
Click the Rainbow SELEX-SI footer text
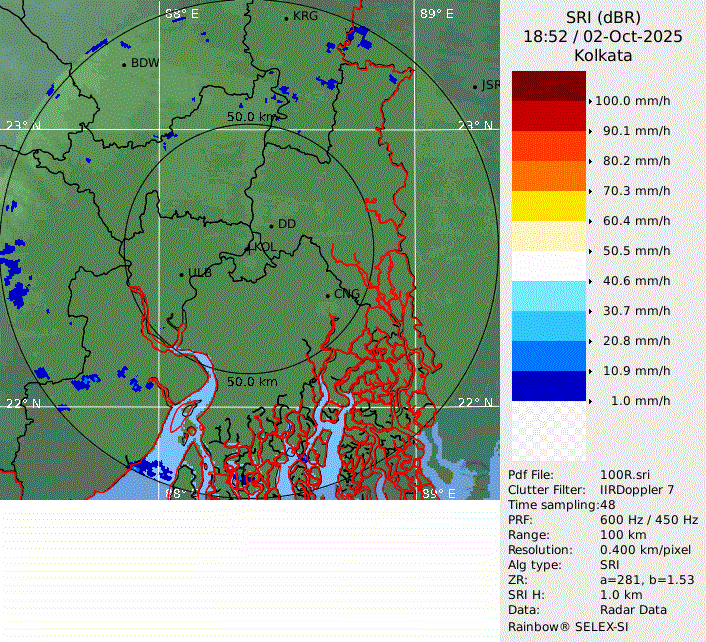pyautogui.click(x=565, y=626)
